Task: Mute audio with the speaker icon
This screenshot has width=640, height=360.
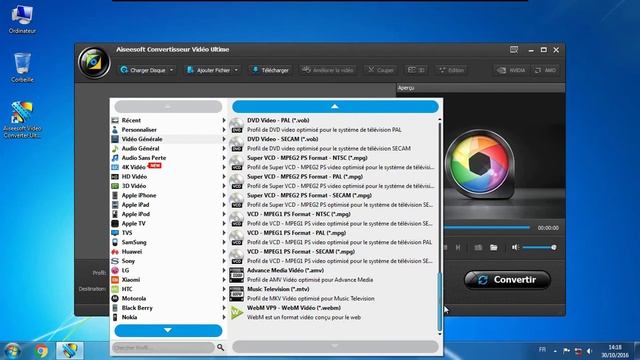Action: click(516, 247)
